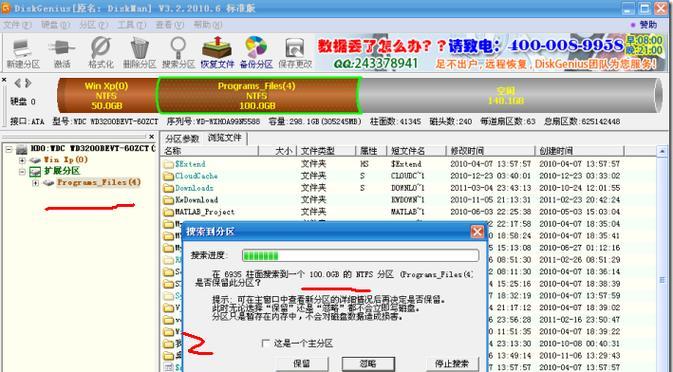Image resolution: width=673 pixels, height=372 pixels.
Task: Open the 硬盘(D) menu
Action: click(55, 25)
